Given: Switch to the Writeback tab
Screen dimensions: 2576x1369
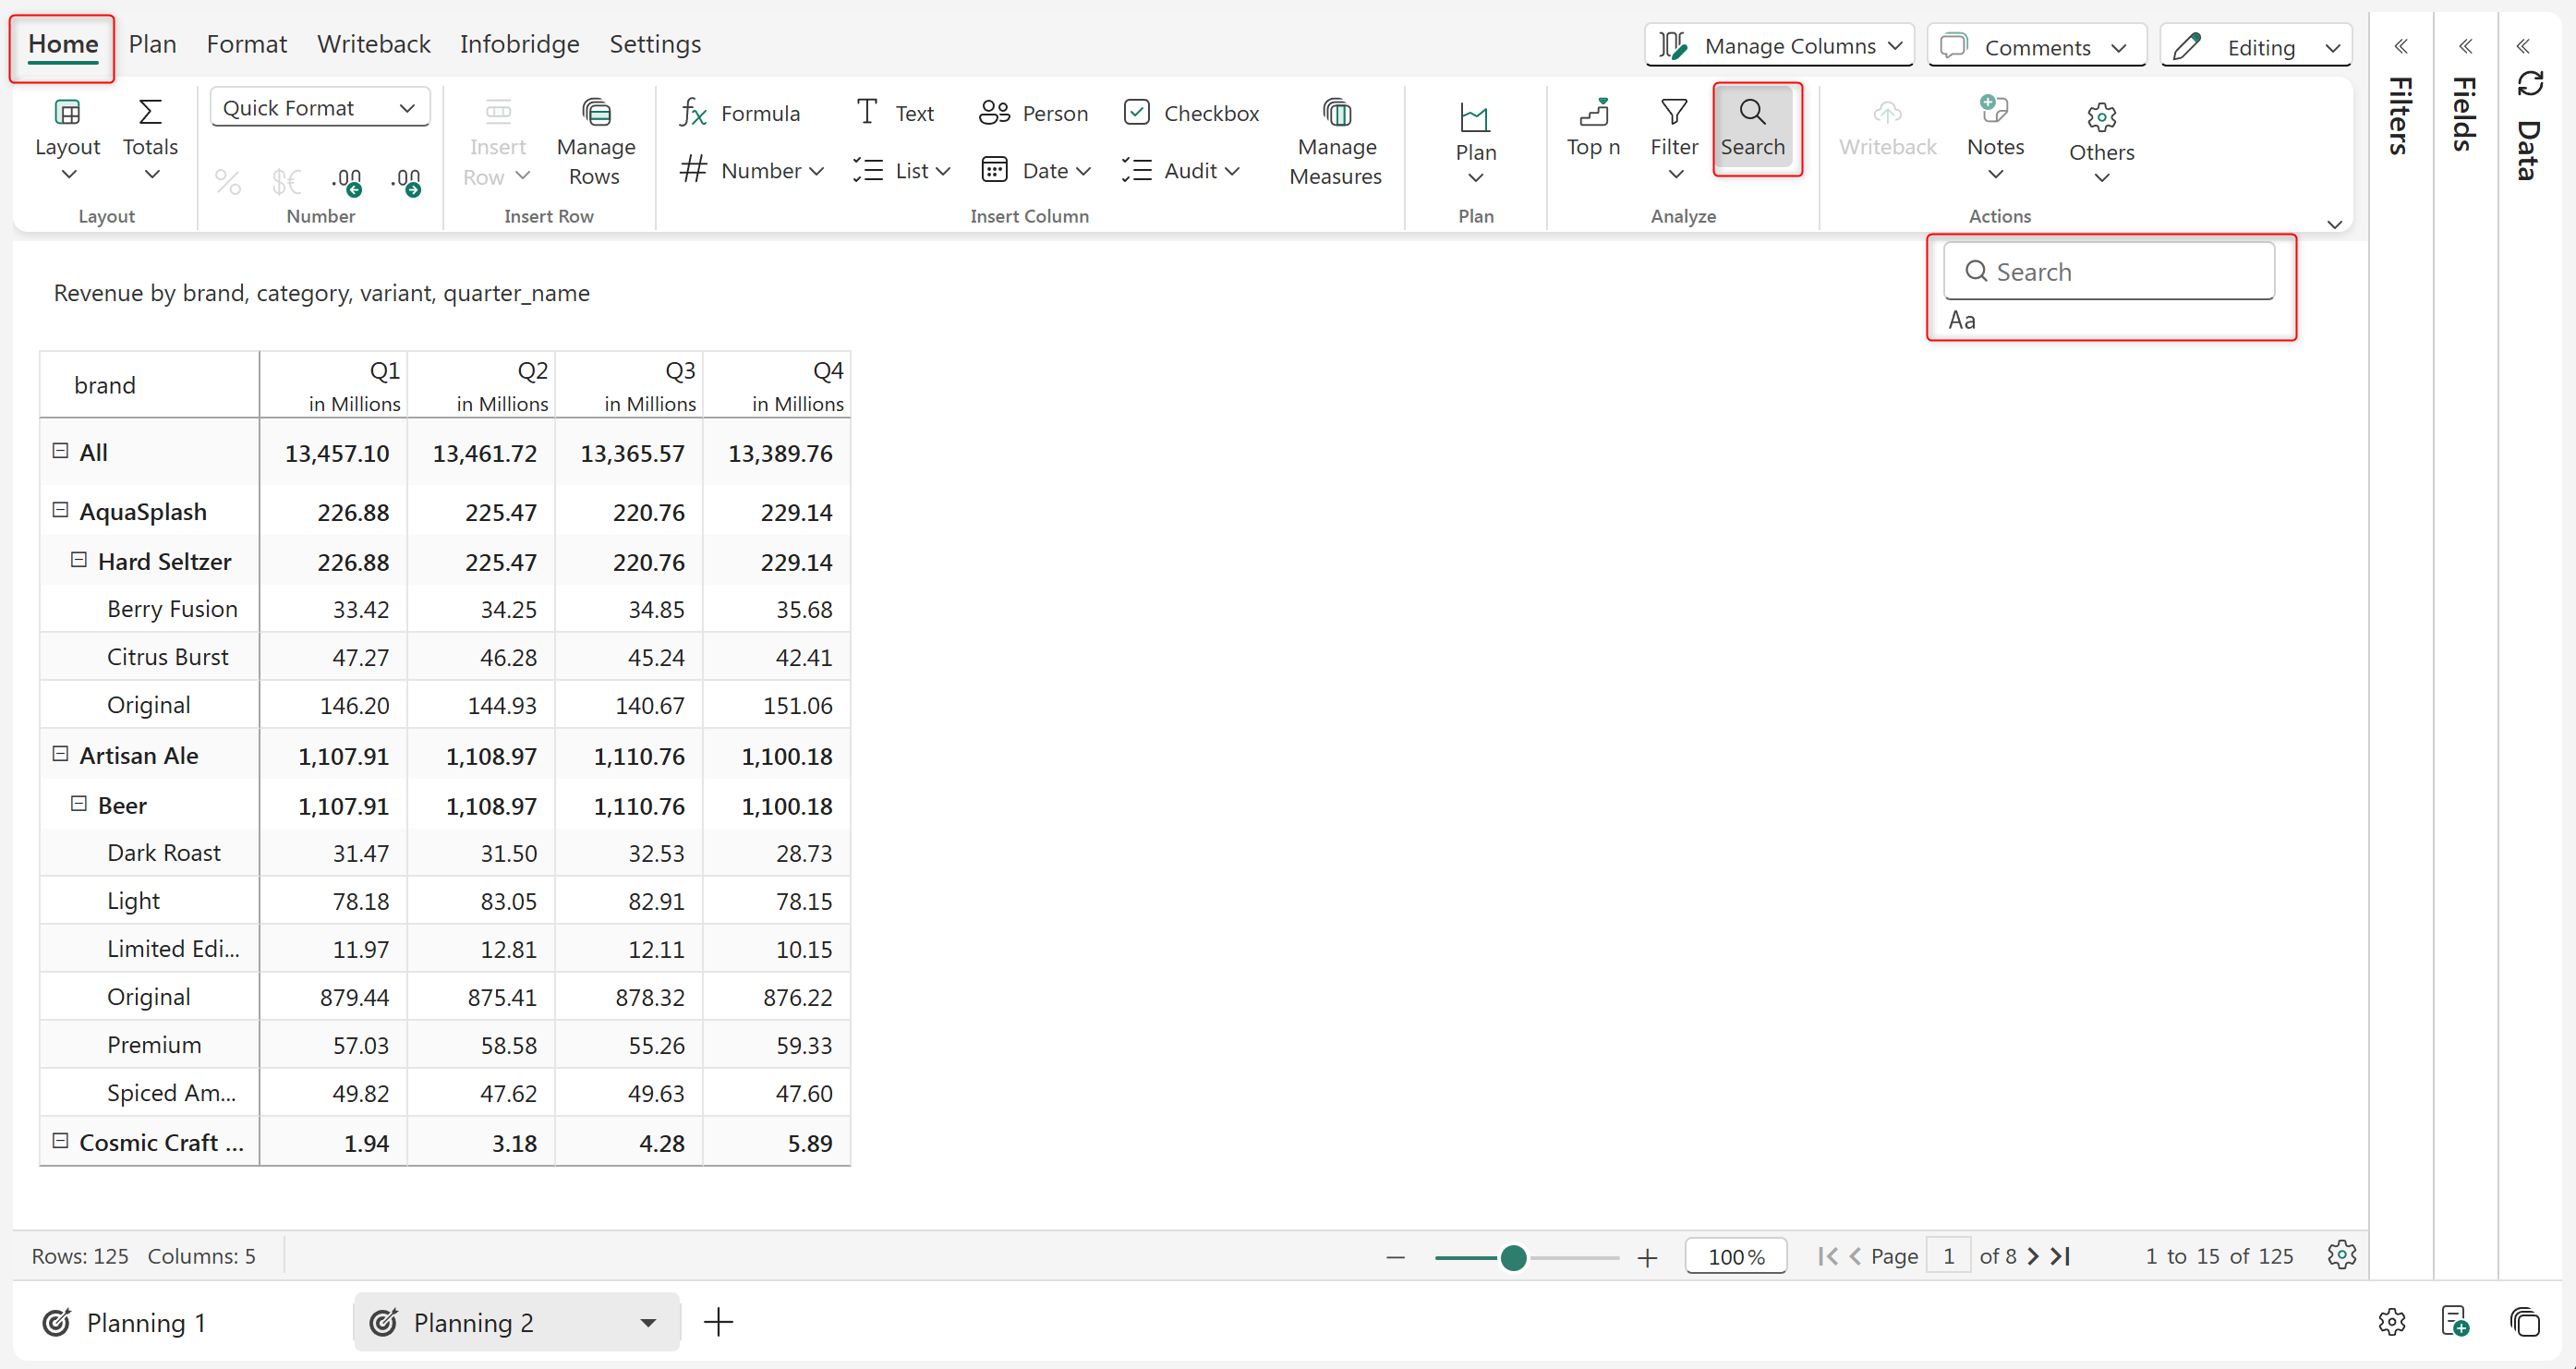Looking at the screenshot, I should 373,44.
